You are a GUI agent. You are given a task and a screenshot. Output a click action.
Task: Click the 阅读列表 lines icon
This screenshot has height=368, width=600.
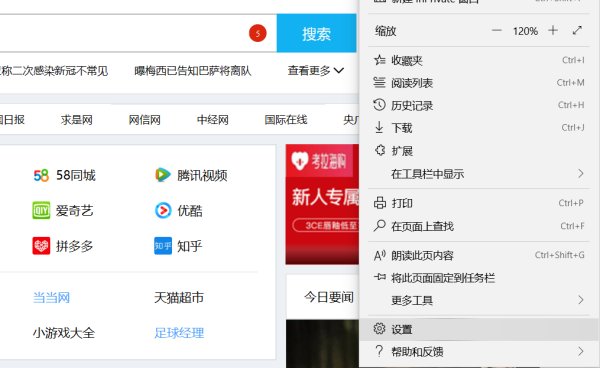coord(379,82)
